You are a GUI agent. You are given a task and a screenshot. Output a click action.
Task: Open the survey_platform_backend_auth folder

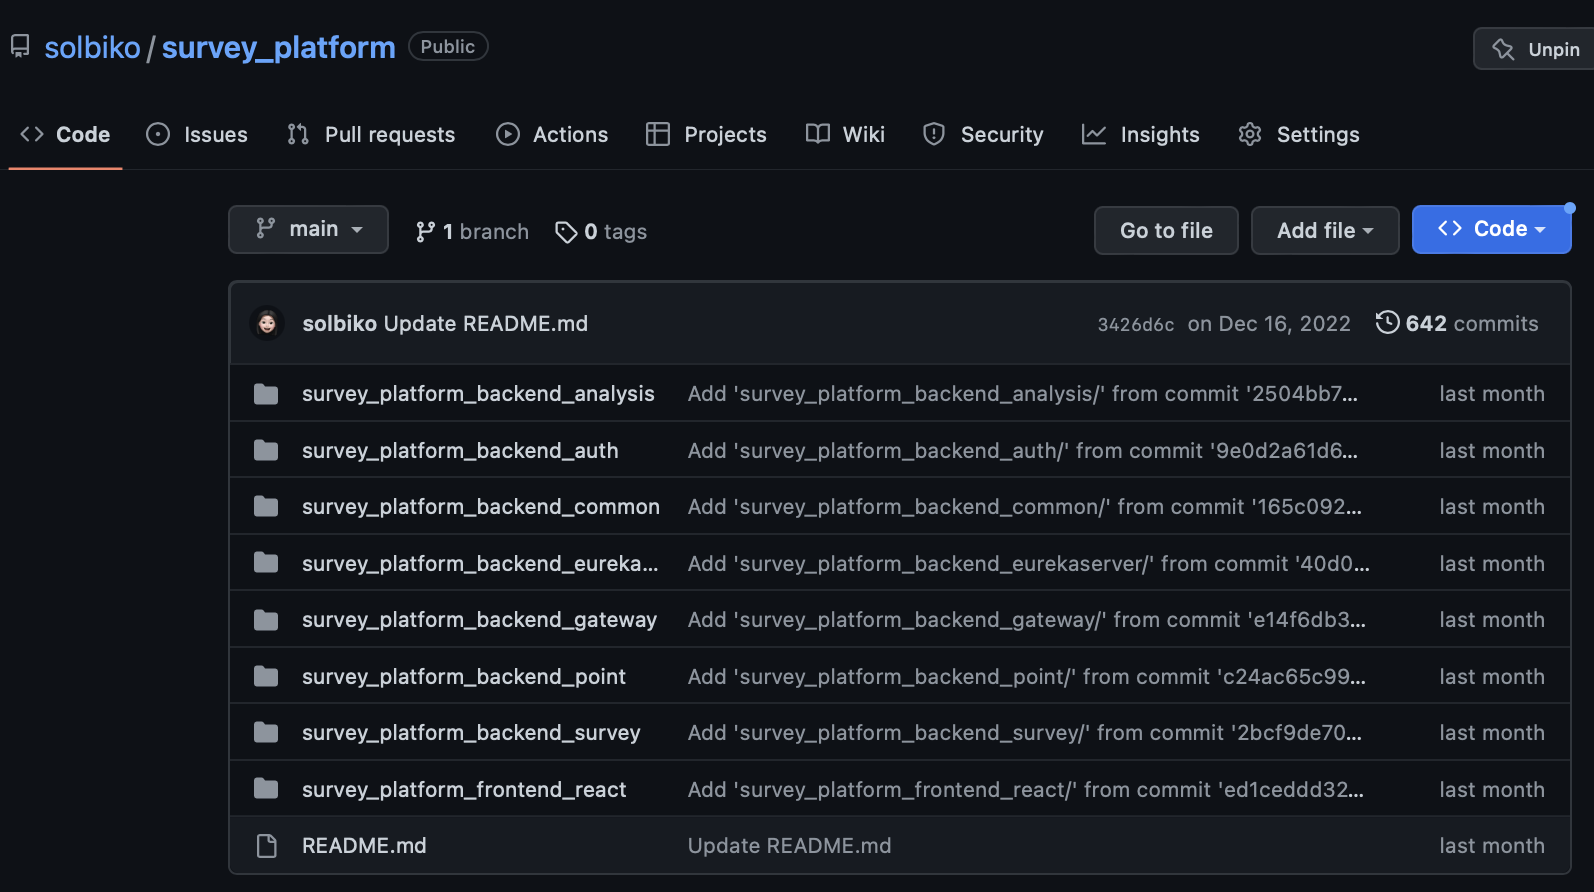tap(460, 451)
